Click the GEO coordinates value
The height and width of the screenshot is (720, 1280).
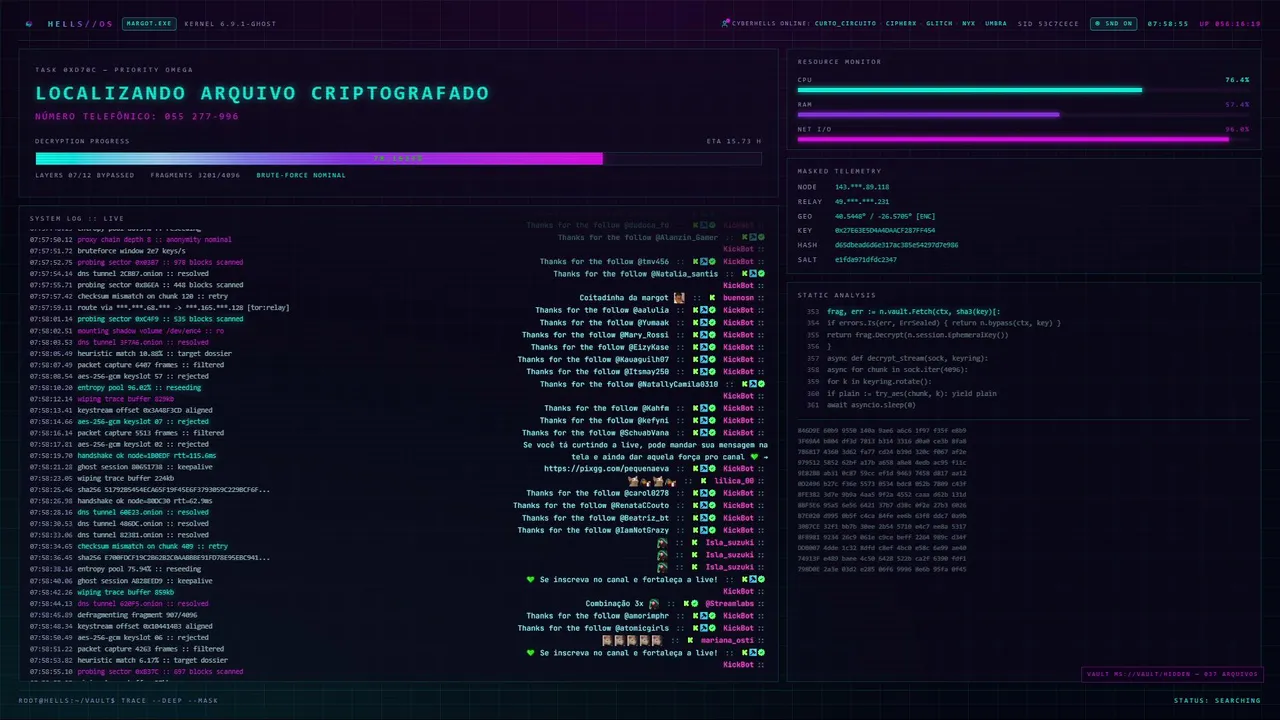[x=885, y=216]
